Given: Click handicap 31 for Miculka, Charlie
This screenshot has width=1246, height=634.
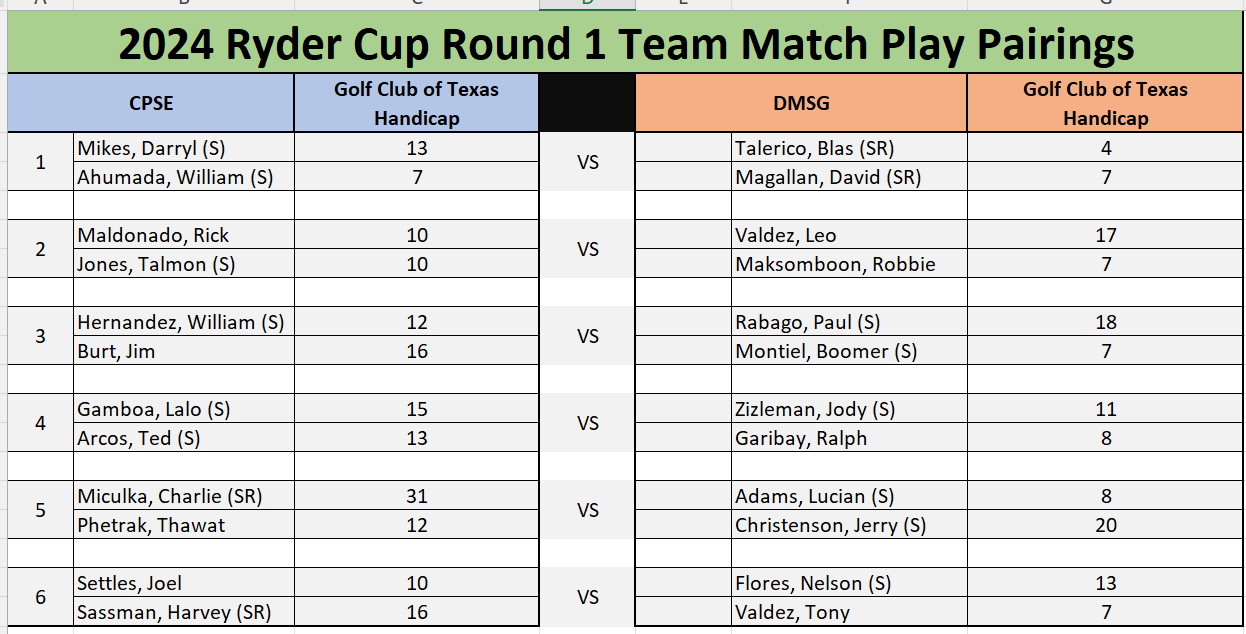Looking at the screenshot, I should click(417, 496).
